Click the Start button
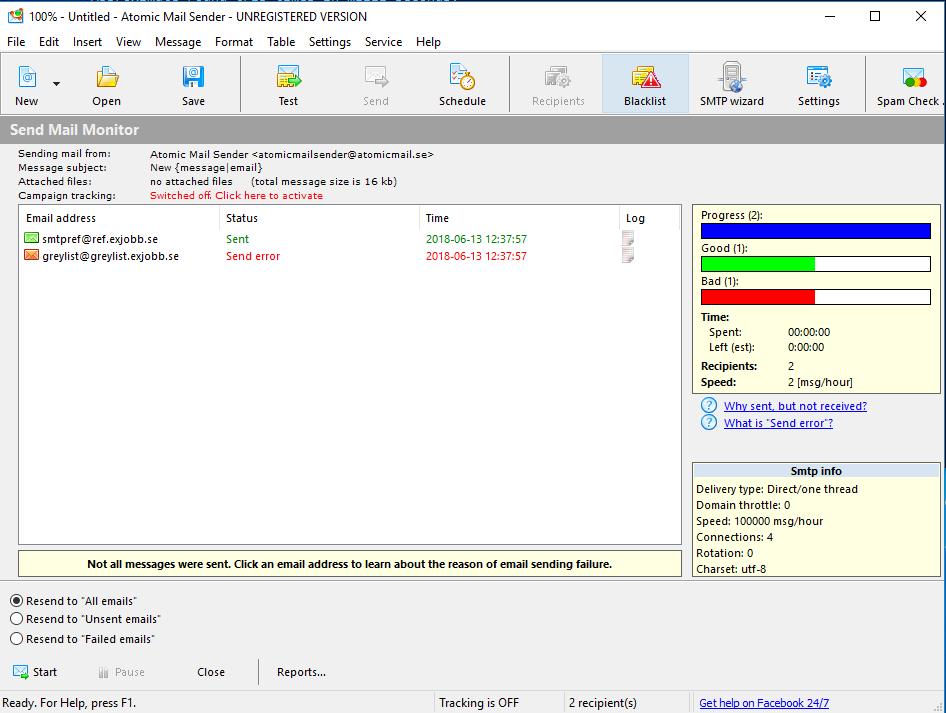The width and height of the screenshot is (946, 713). coord(35,672)
